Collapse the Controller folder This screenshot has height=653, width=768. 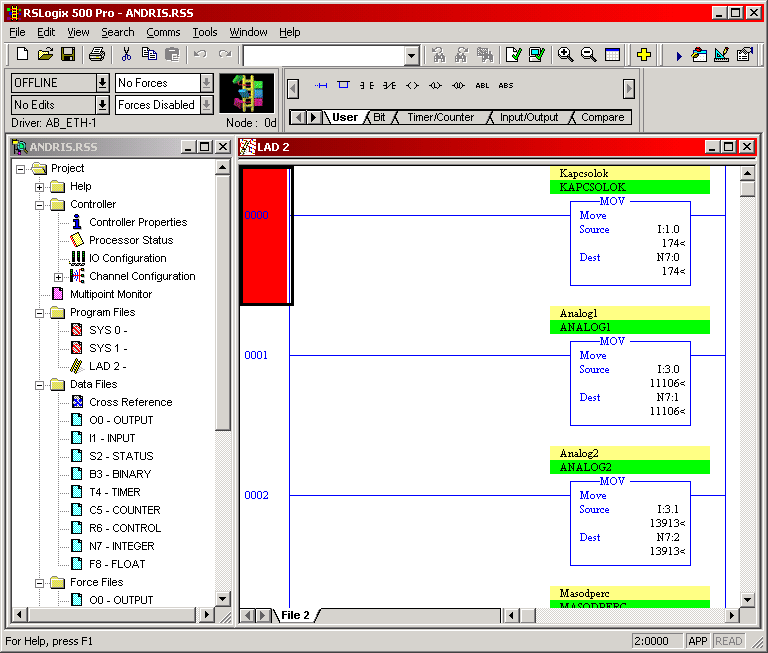click(x=39, y=205)
